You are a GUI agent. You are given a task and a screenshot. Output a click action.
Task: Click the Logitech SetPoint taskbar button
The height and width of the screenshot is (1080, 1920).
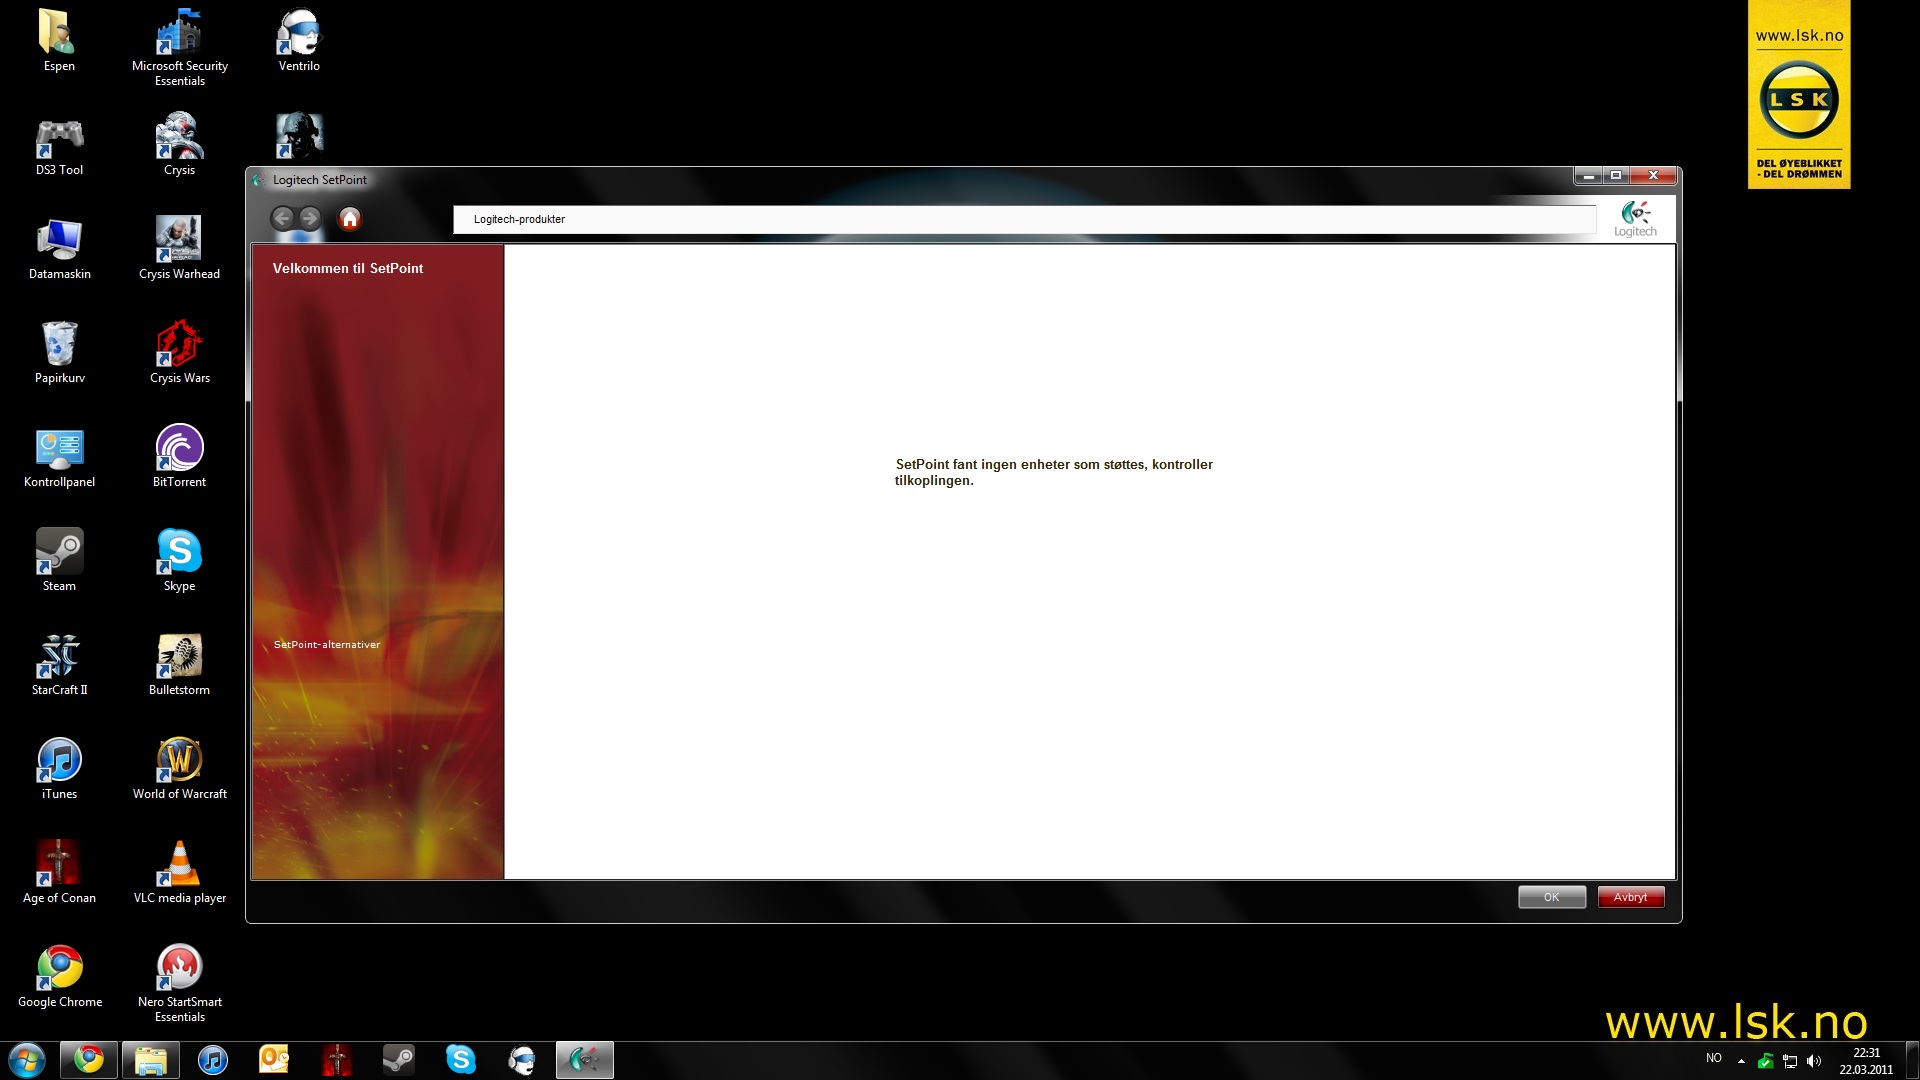point(585,1060)
